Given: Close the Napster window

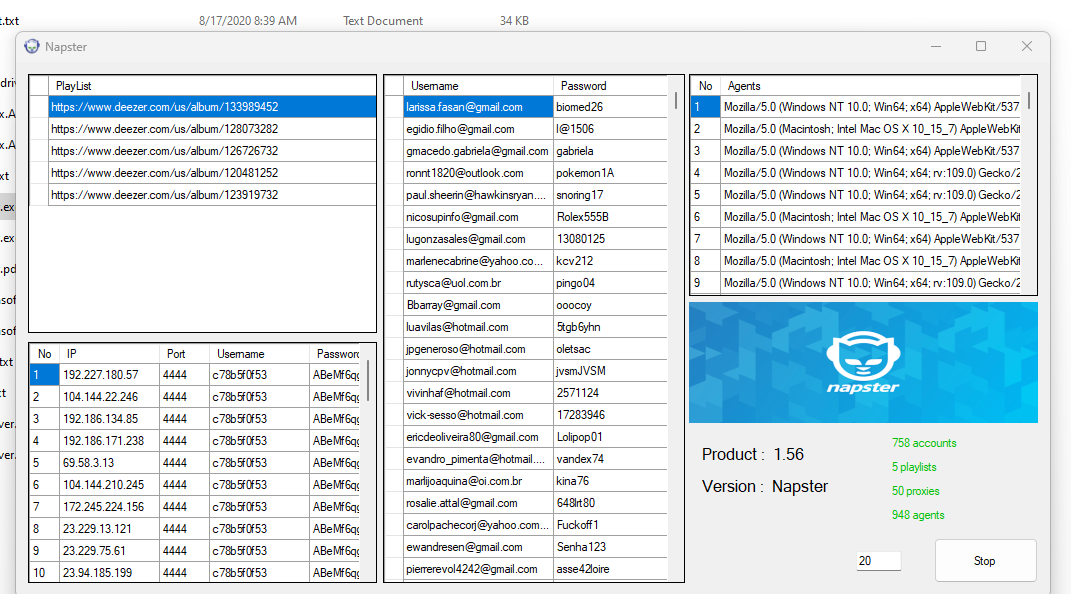Looking at the screenshot, I should point(1026,46).
